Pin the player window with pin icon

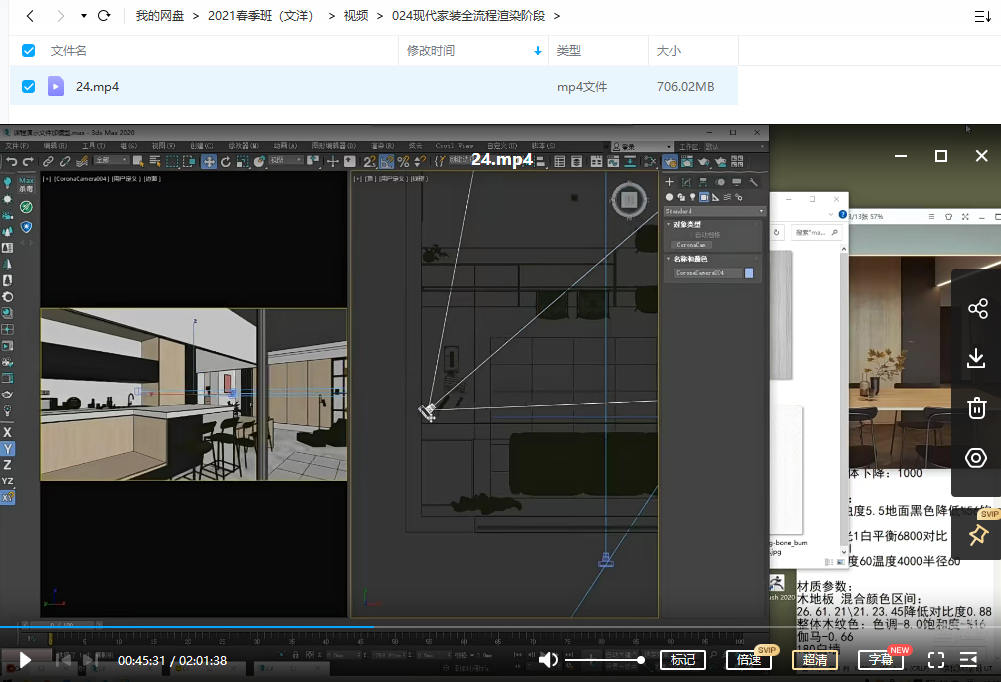(x=978, y=535)
